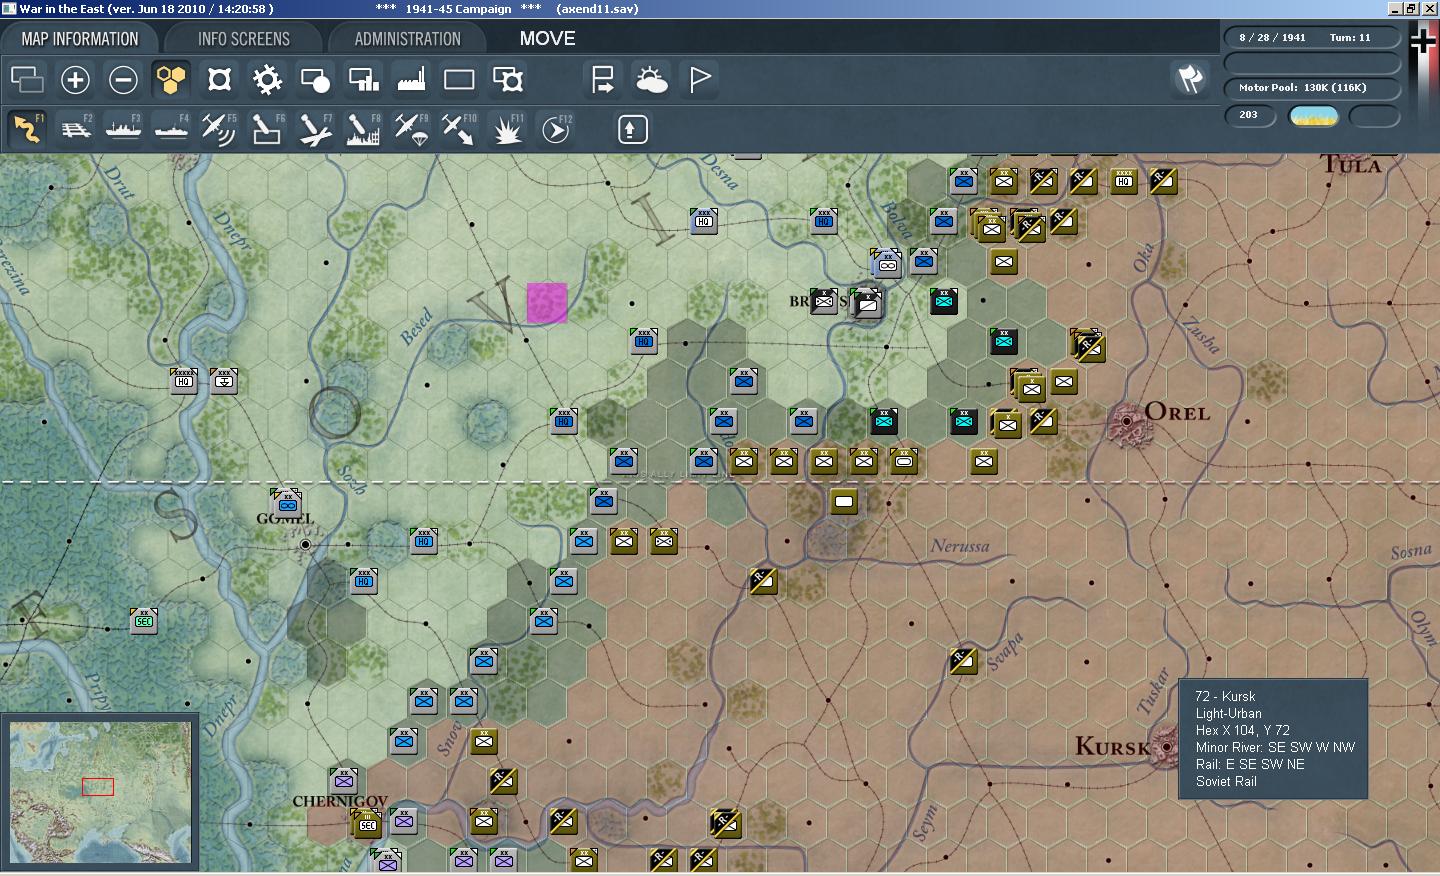Screen dimensions: 1440x876
Task: Click the blue-yellow weather indicator pill
Action: pyautogui.click(x=1314, y=116)
